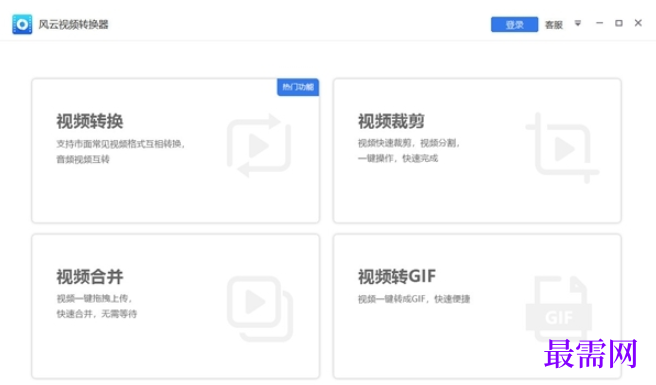This screenshot has width=656, height=385.
Task: Open the 视频合并 feature title
Action: (90, 277)
